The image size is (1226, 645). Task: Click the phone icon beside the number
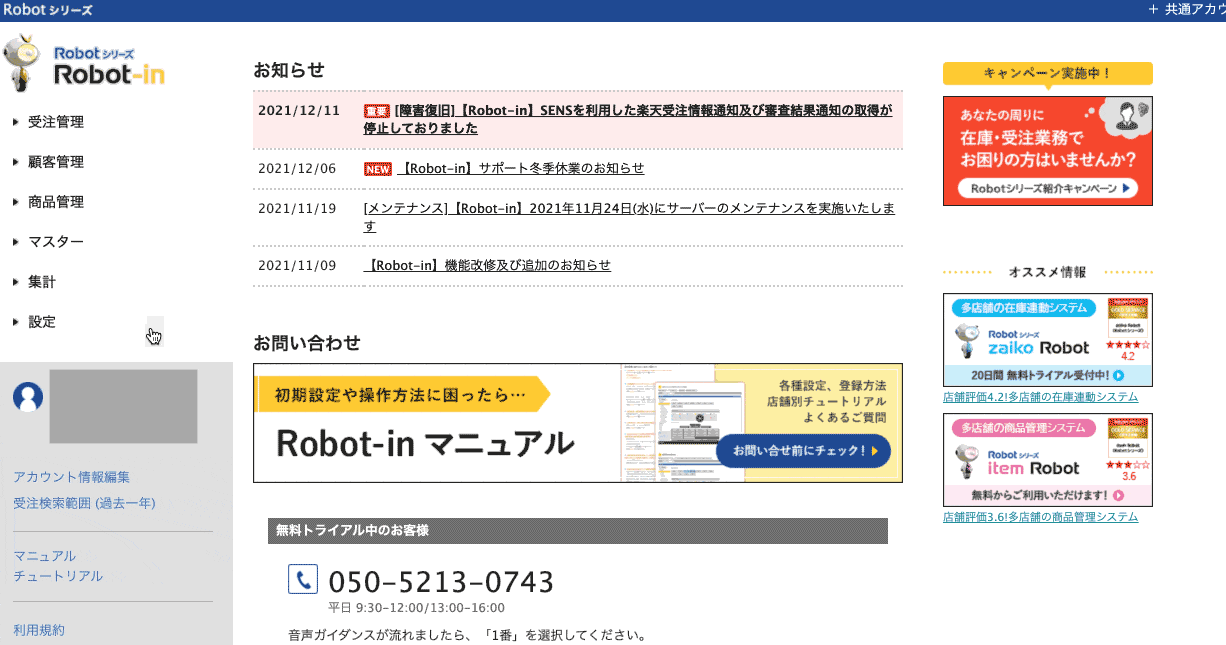[x=303, y=579]
